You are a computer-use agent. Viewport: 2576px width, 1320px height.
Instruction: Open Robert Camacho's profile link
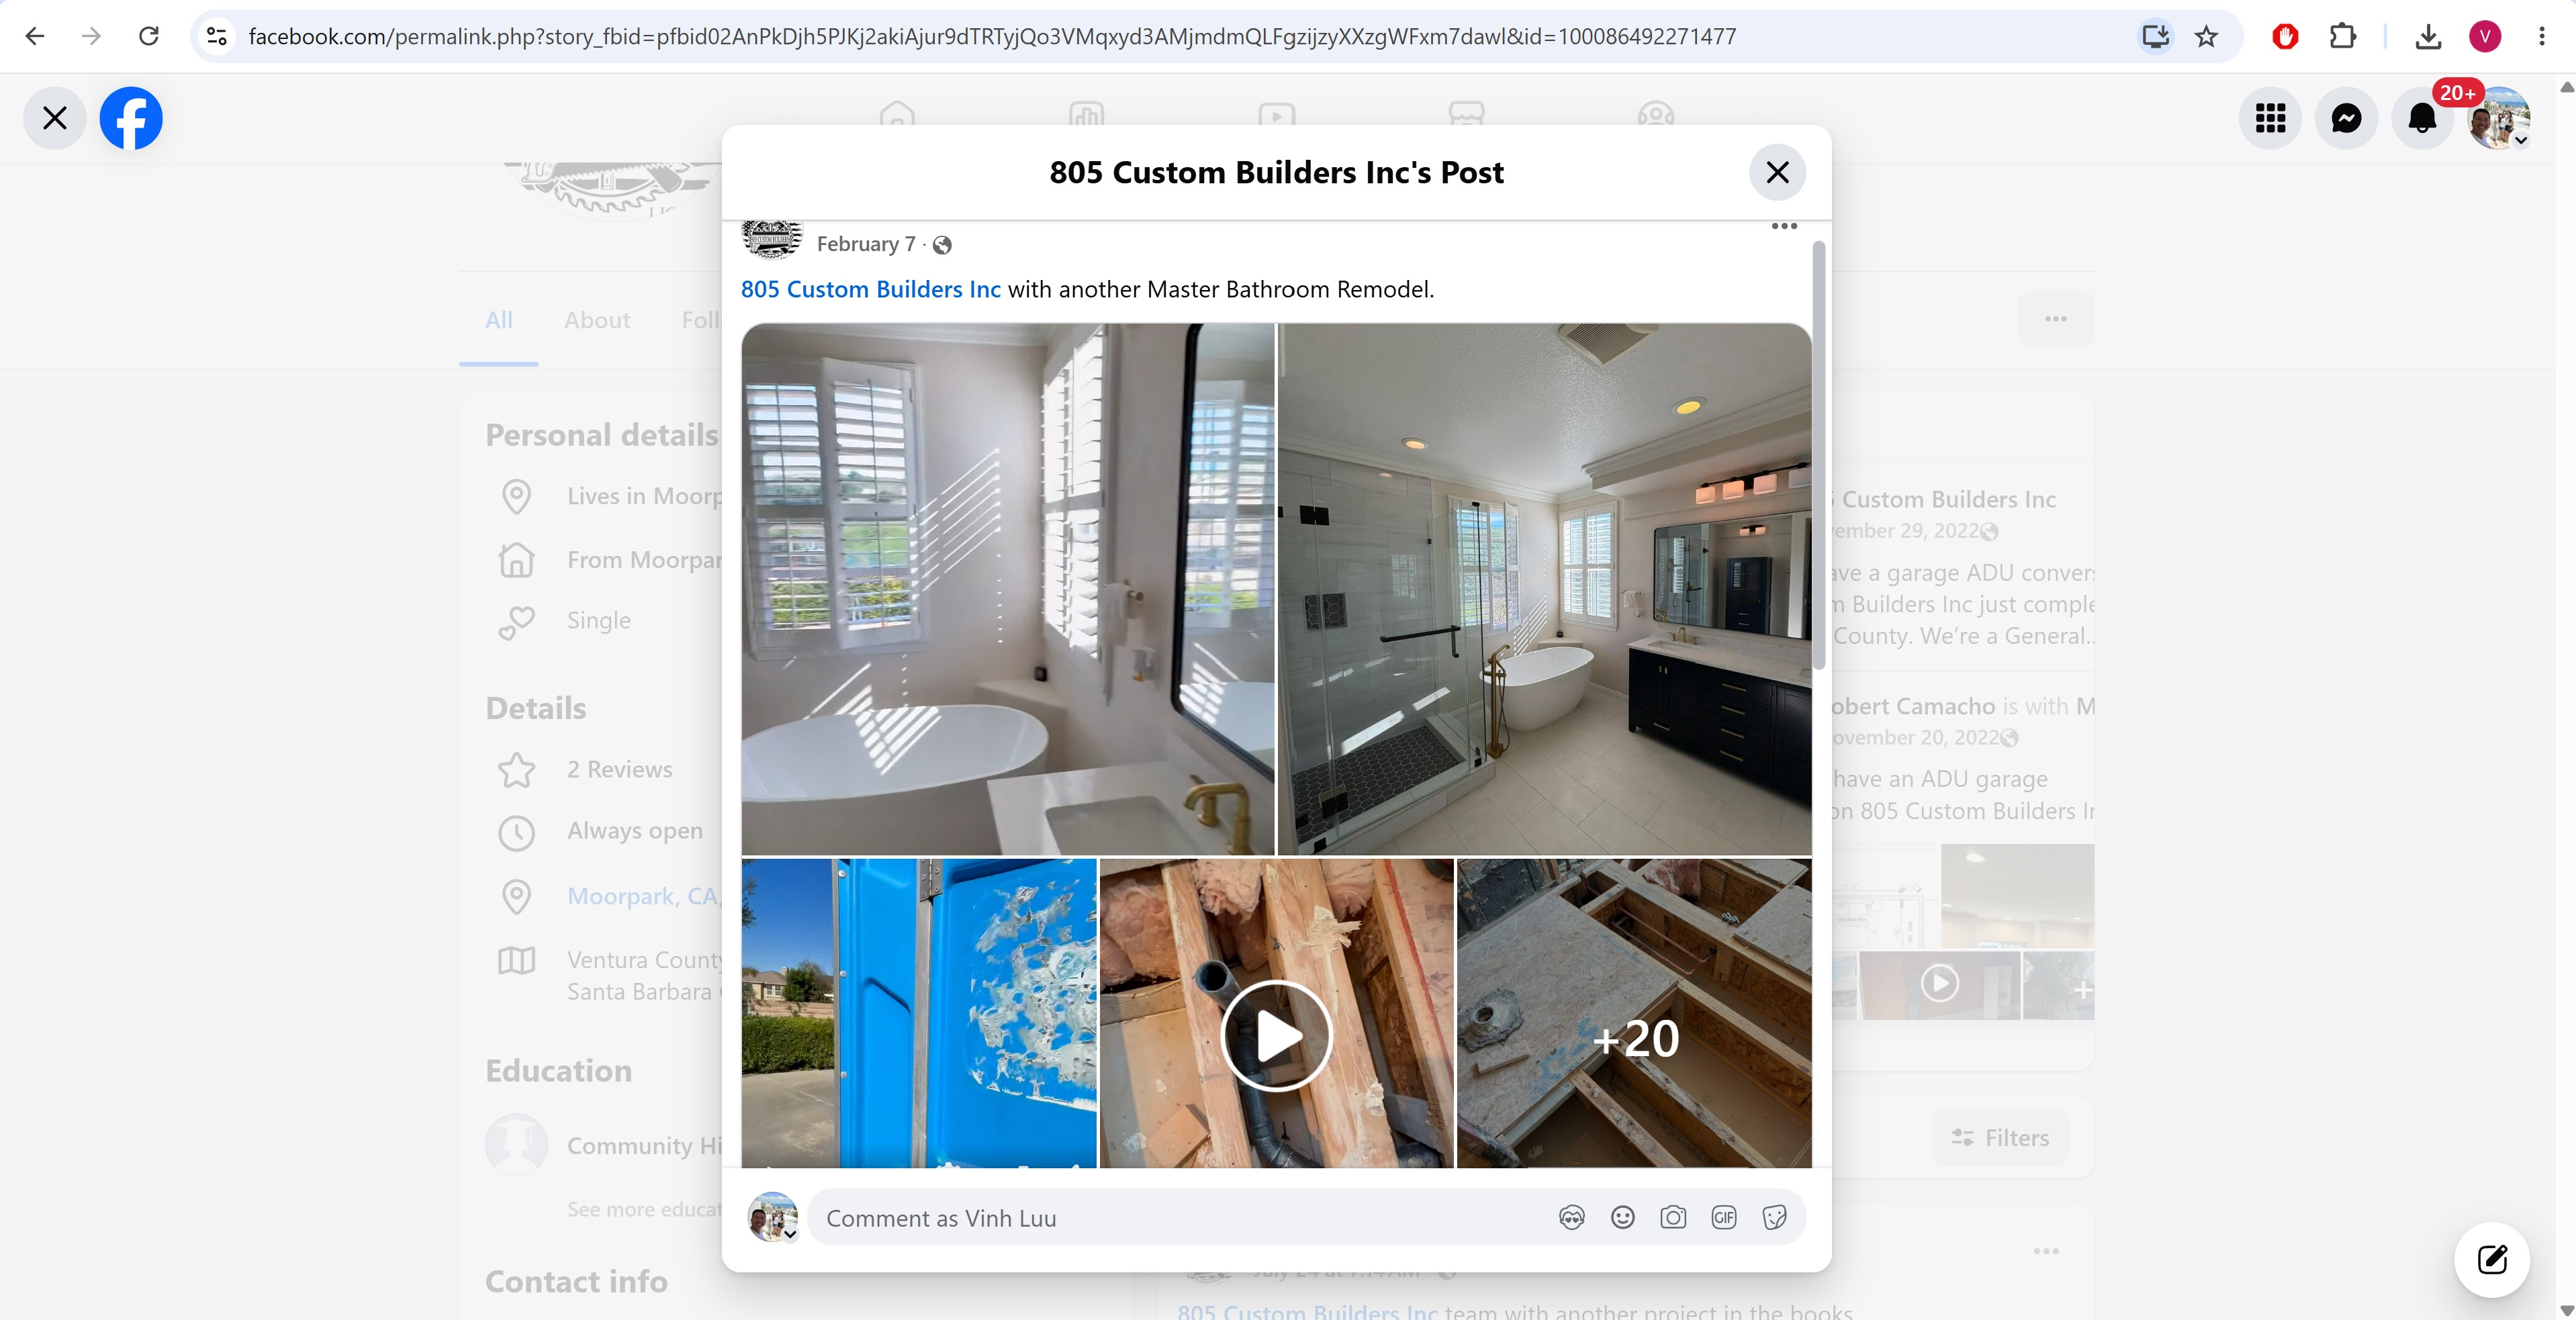click(1913, 707)
